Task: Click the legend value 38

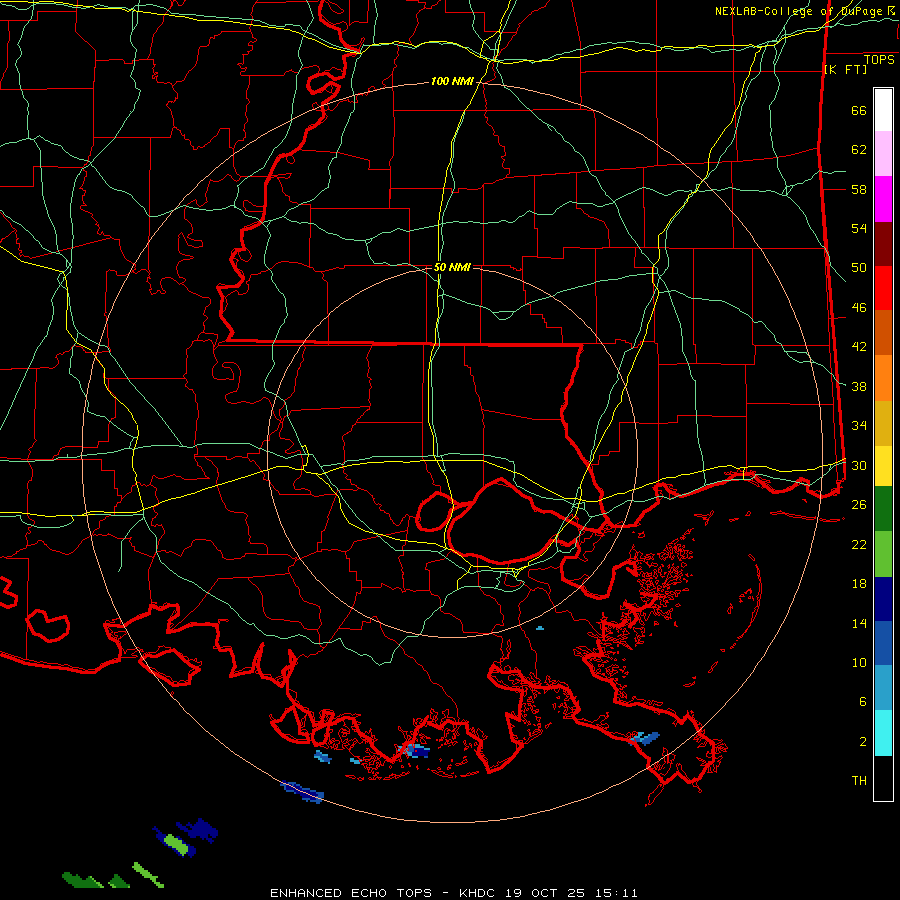Action: (x=859, y=386)
